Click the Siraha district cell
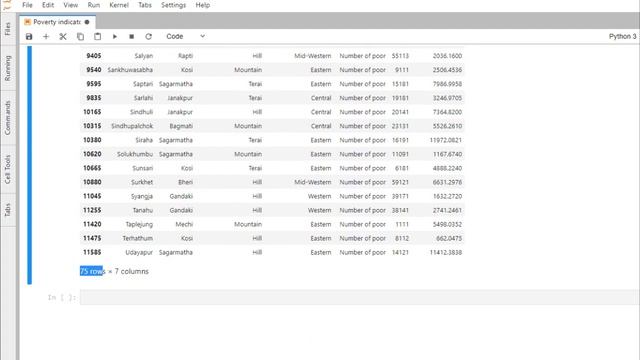 [144, 140]
